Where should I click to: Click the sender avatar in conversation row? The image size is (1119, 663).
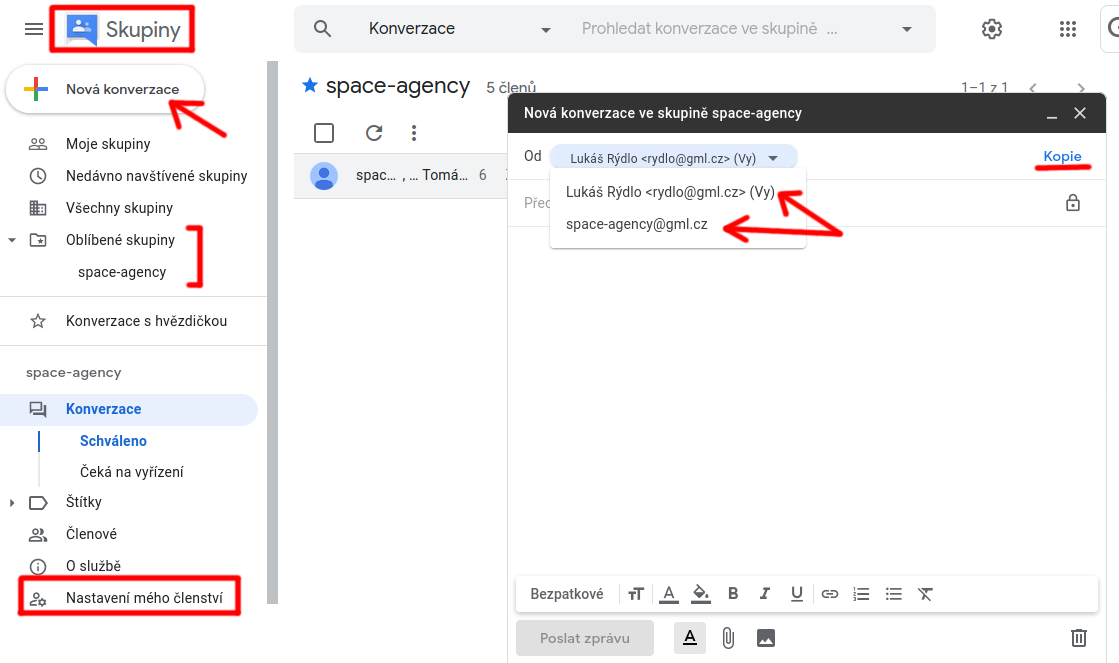(324, 176)
